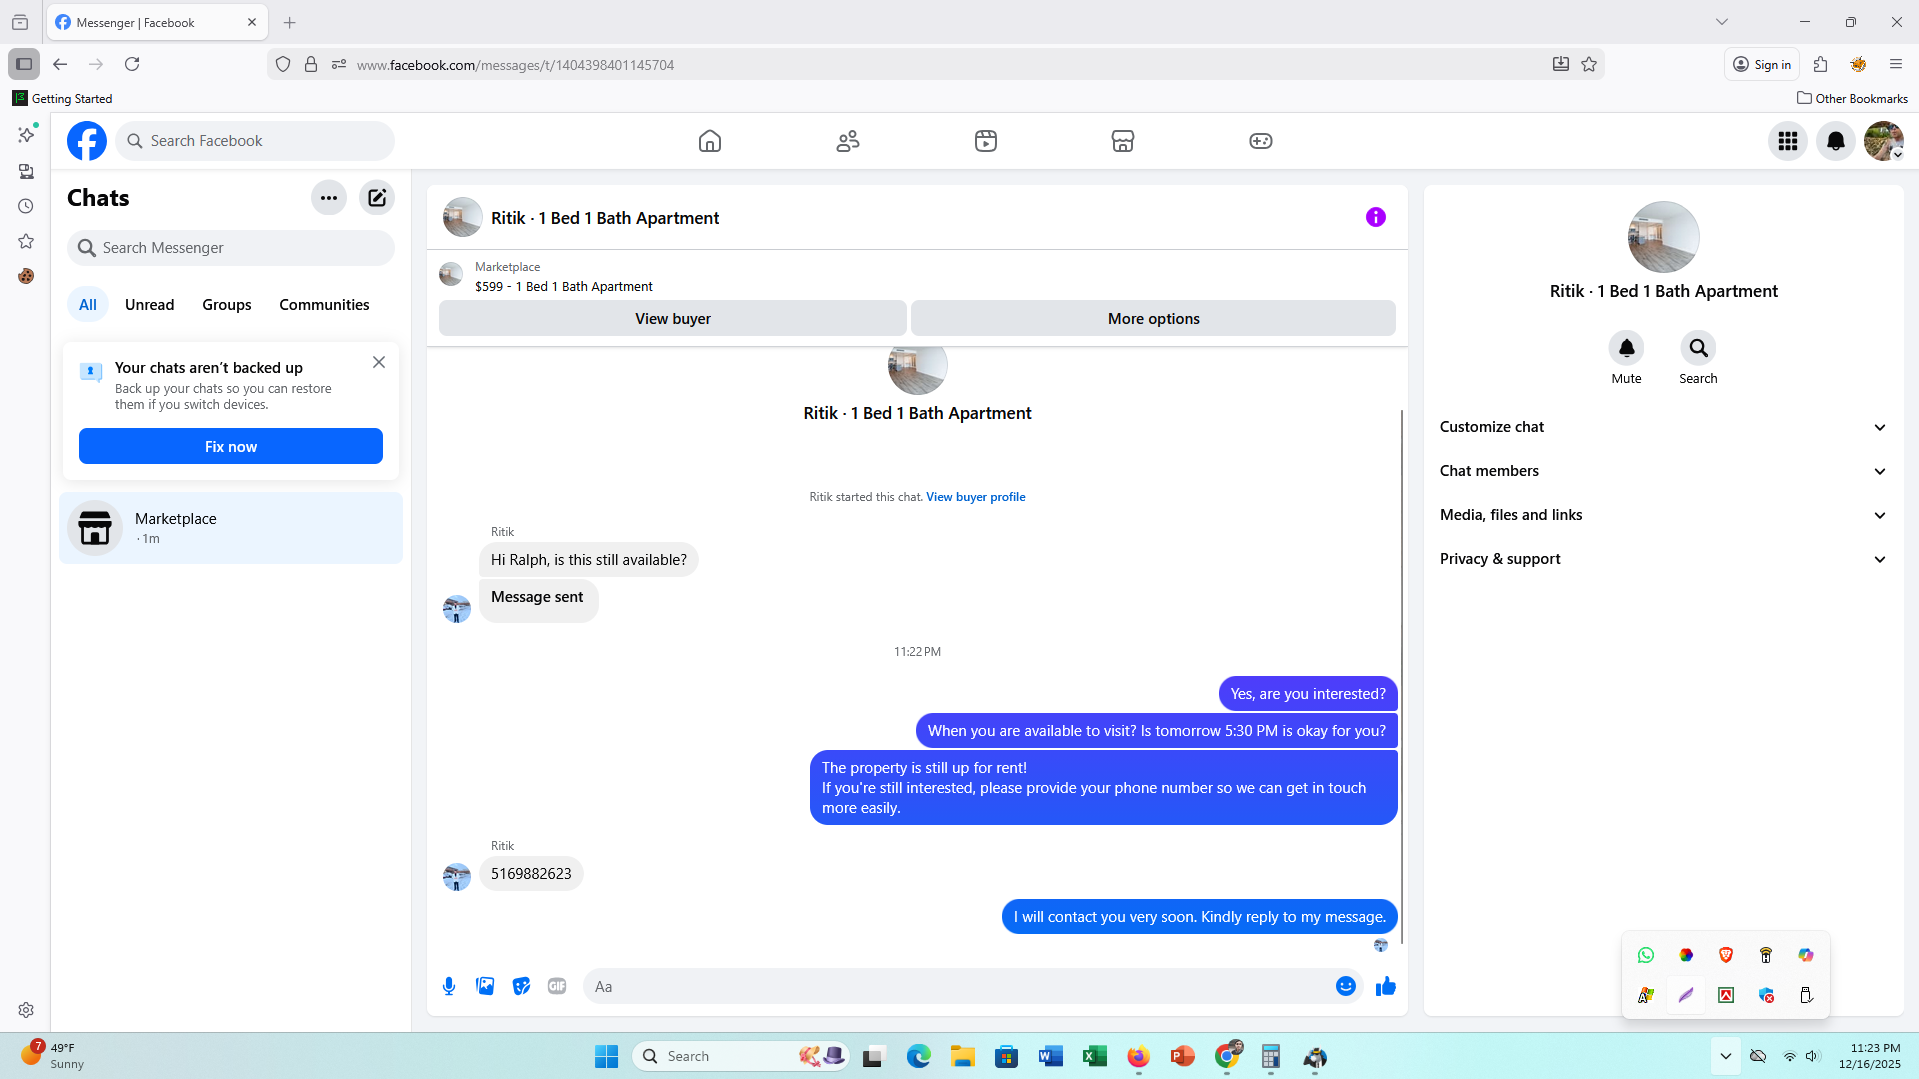This screenshot has height=1079, width=1919.
Task: Select the All chats filter tab
Action: click(x=88, y=305)
